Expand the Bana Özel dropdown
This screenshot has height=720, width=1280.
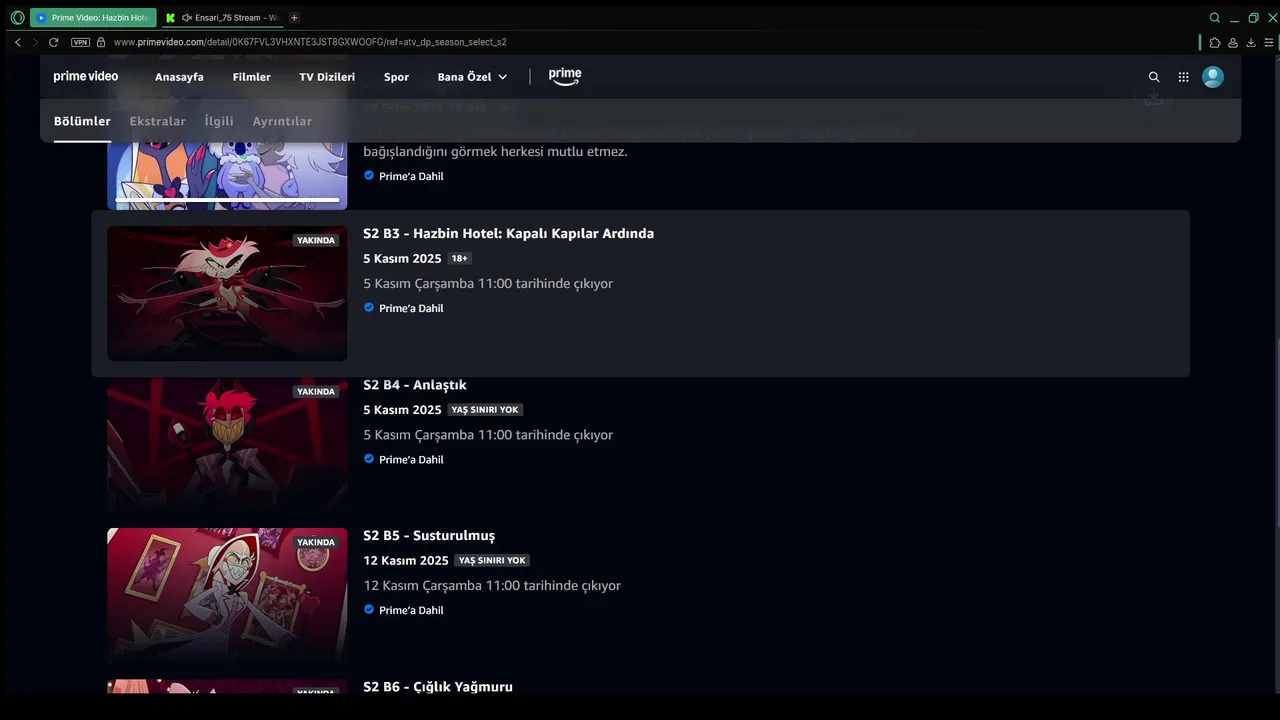click(472, 77)
